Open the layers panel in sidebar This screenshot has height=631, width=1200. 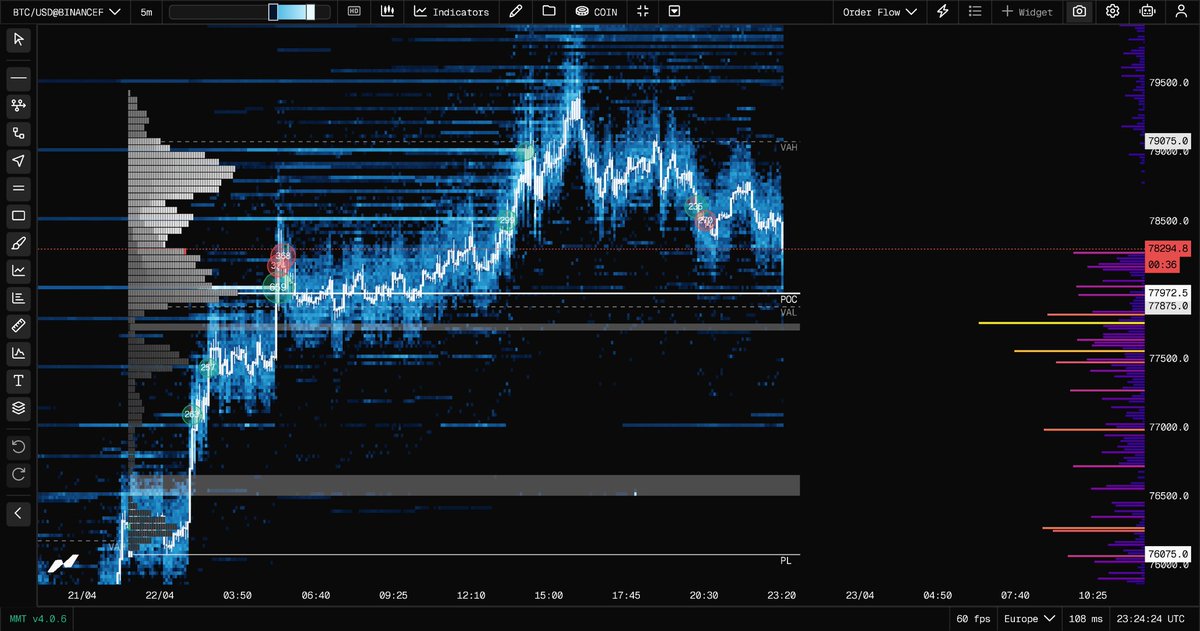click(x=19, y=408)
